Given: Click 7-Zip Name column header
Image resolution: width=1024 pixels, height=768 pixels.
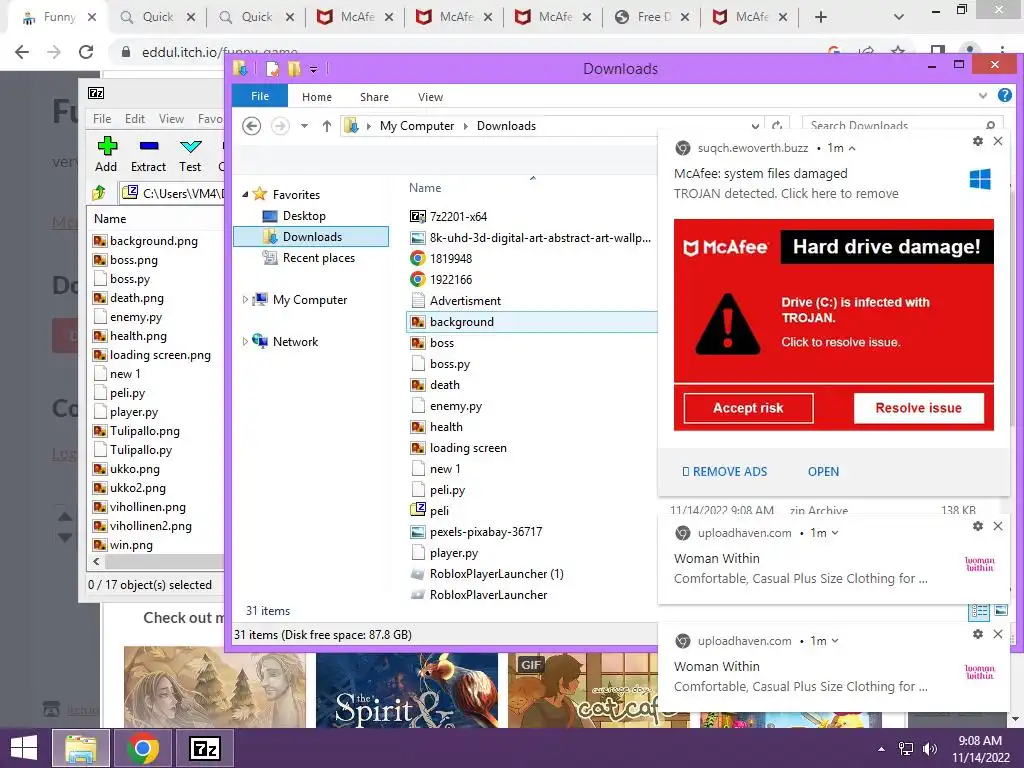Looking at the screenshot, I should coord(110,219).
